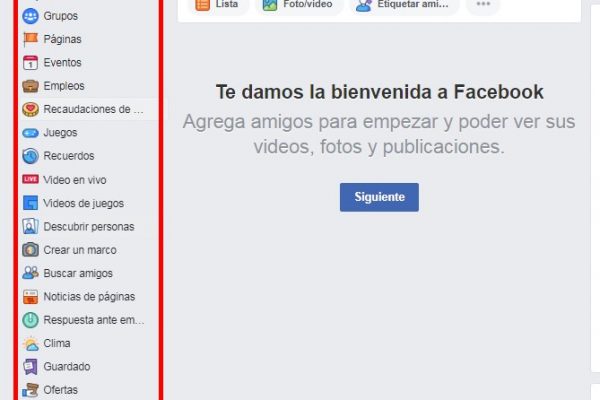
Task: Click the green Respuesta ante emergencias icon
Action: tap(30, 320)
